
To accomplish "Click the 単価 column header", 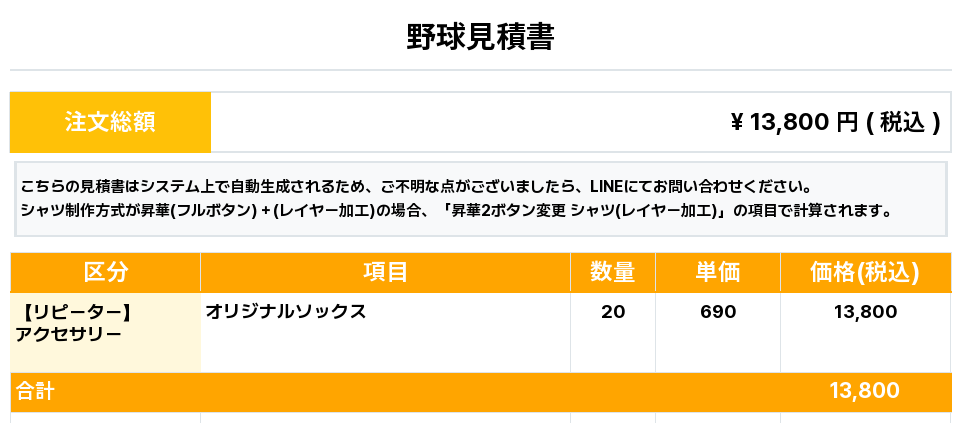I will coord(717,272).
